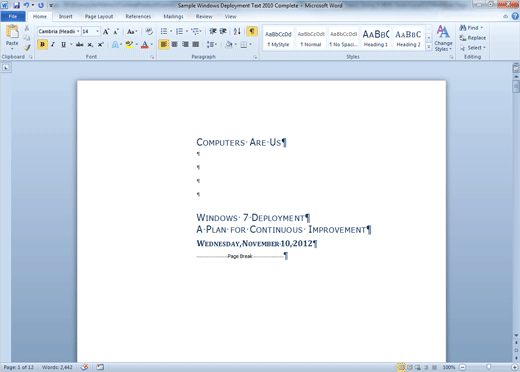520x372 pixels.
Task: Toggle Bold formatting off
Action: click(x=42, y=44)
